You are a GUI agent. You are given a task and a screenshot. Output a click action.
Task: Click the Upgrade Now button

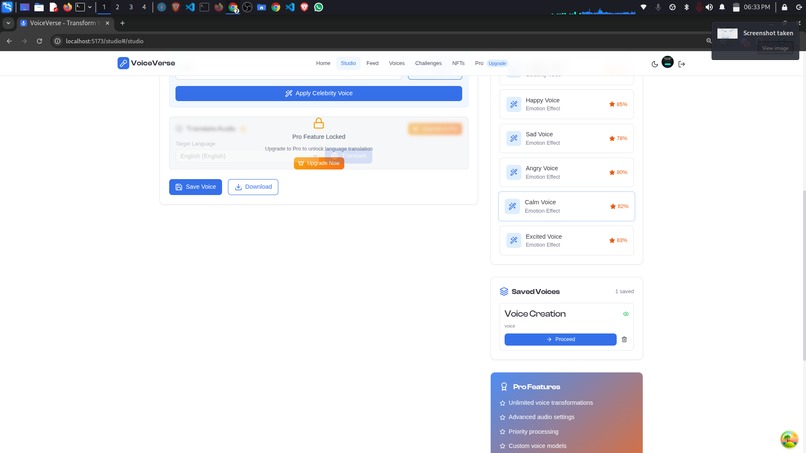[319, 163]
